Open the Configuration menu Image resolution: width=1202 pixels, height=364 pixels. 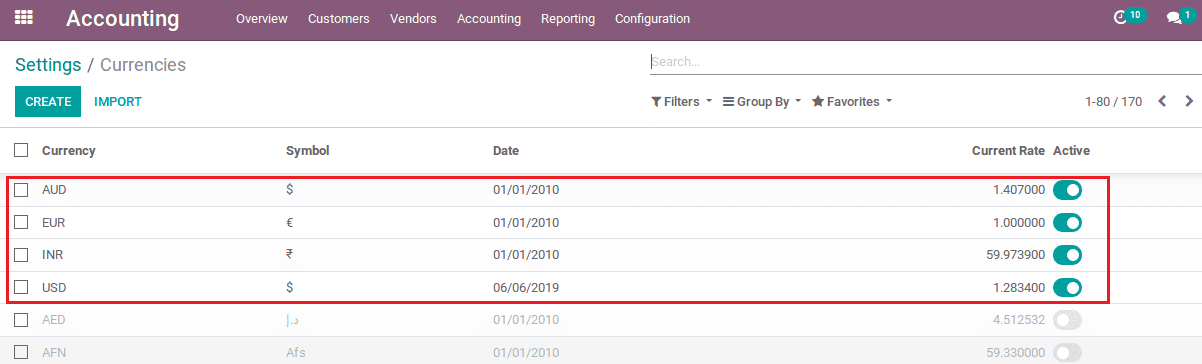(x=652, y=19)
